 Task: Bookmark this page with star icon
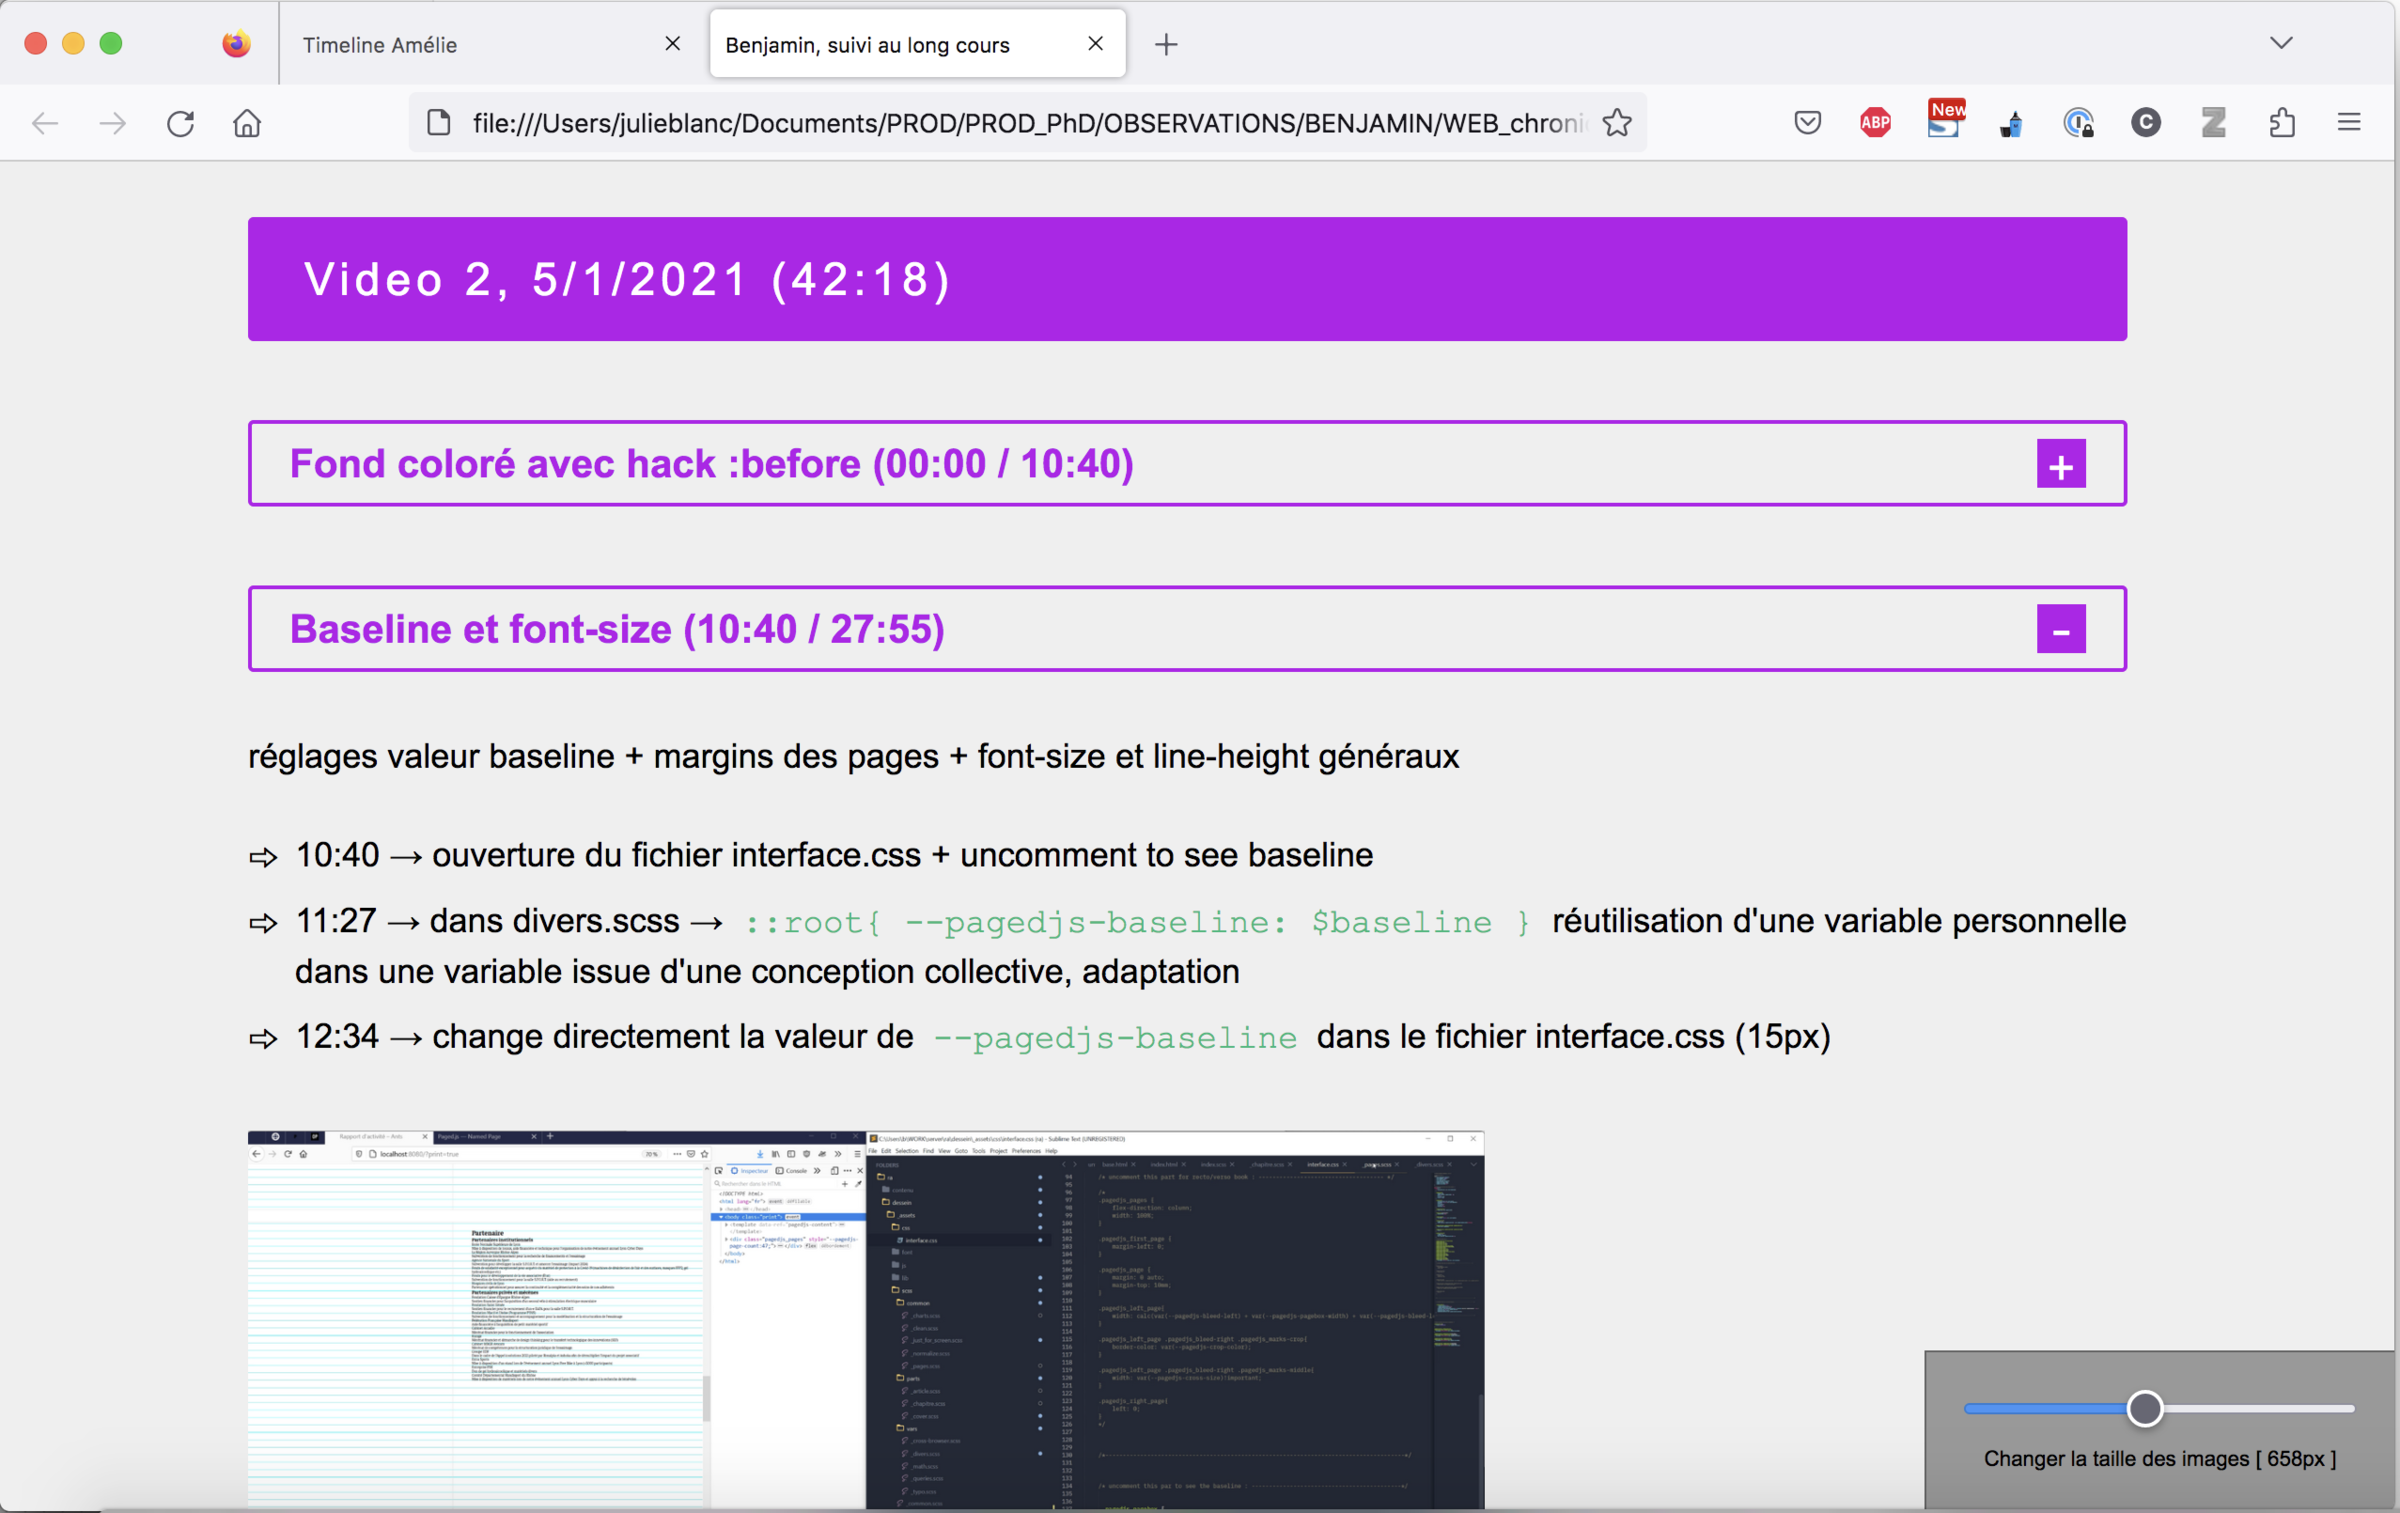[x=1617, y=123]
